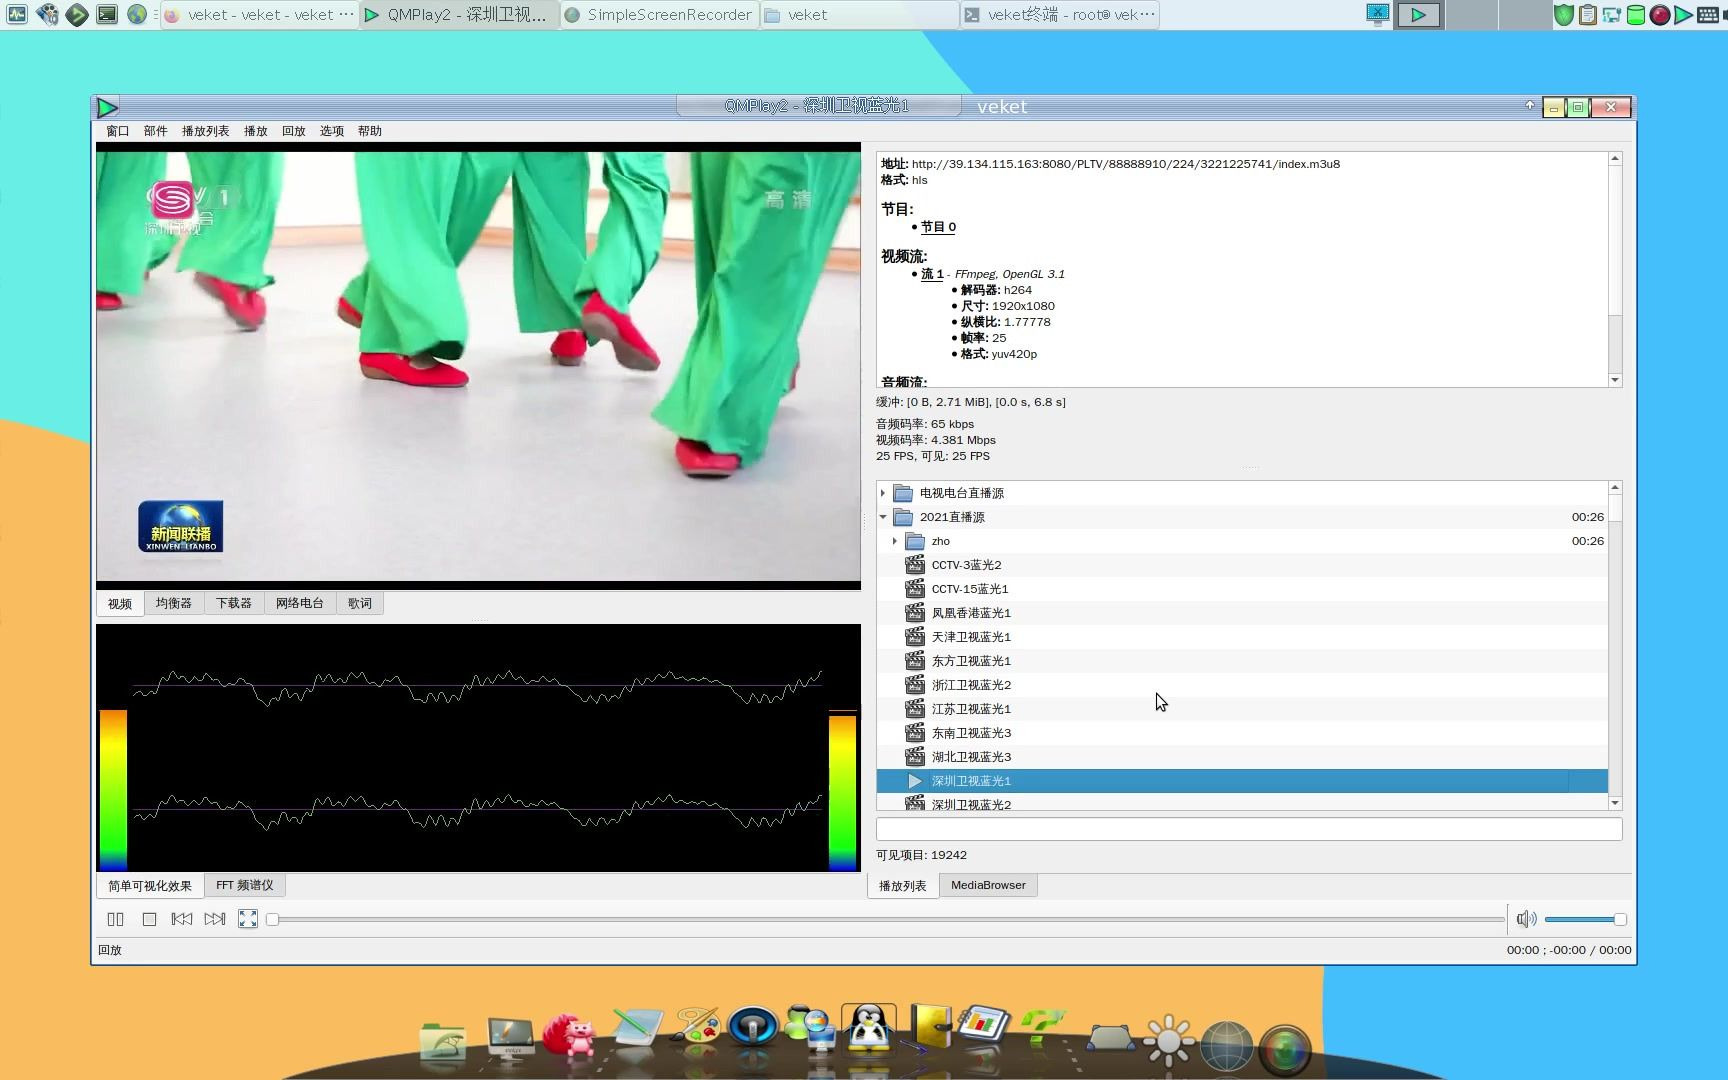Expand the 电视电台直播源 folder

point(883,493)
